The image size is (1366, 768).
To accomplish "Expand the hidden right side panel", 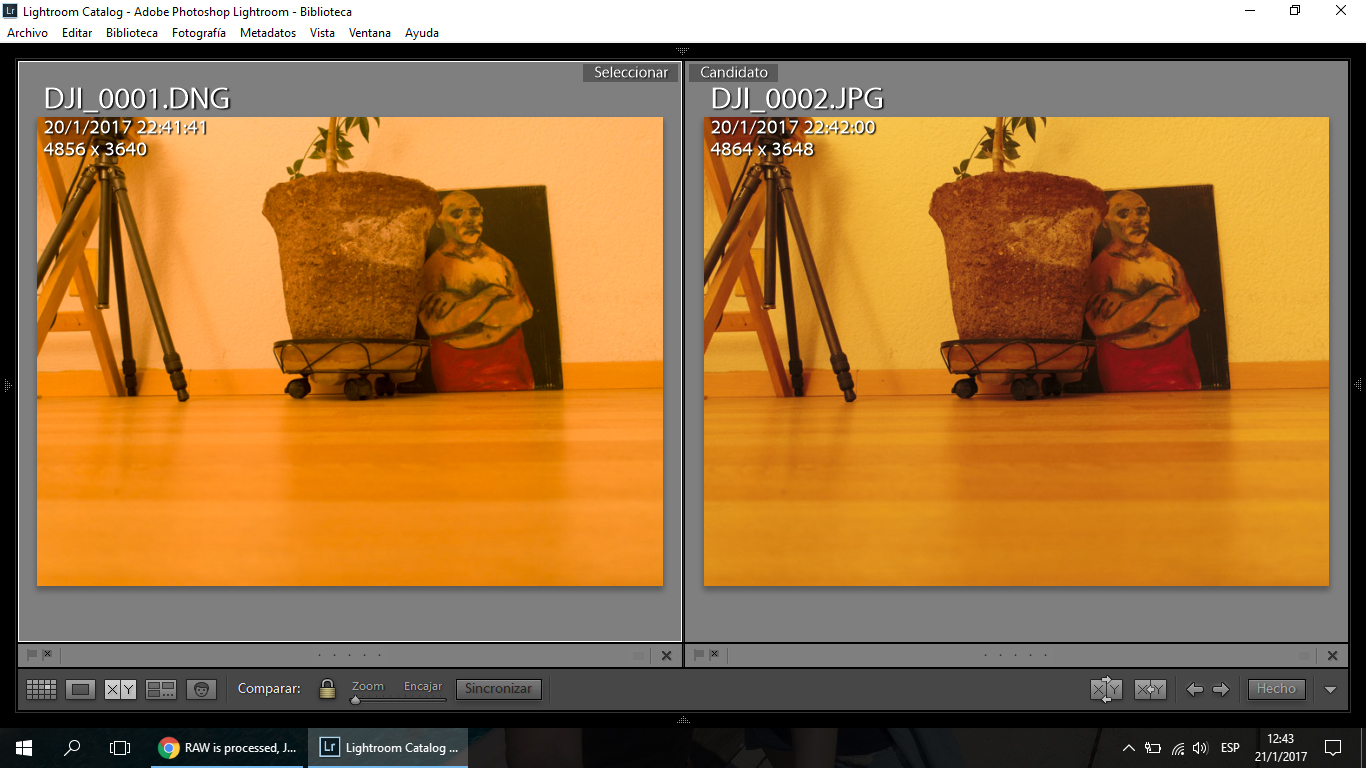I will 1358,385.
